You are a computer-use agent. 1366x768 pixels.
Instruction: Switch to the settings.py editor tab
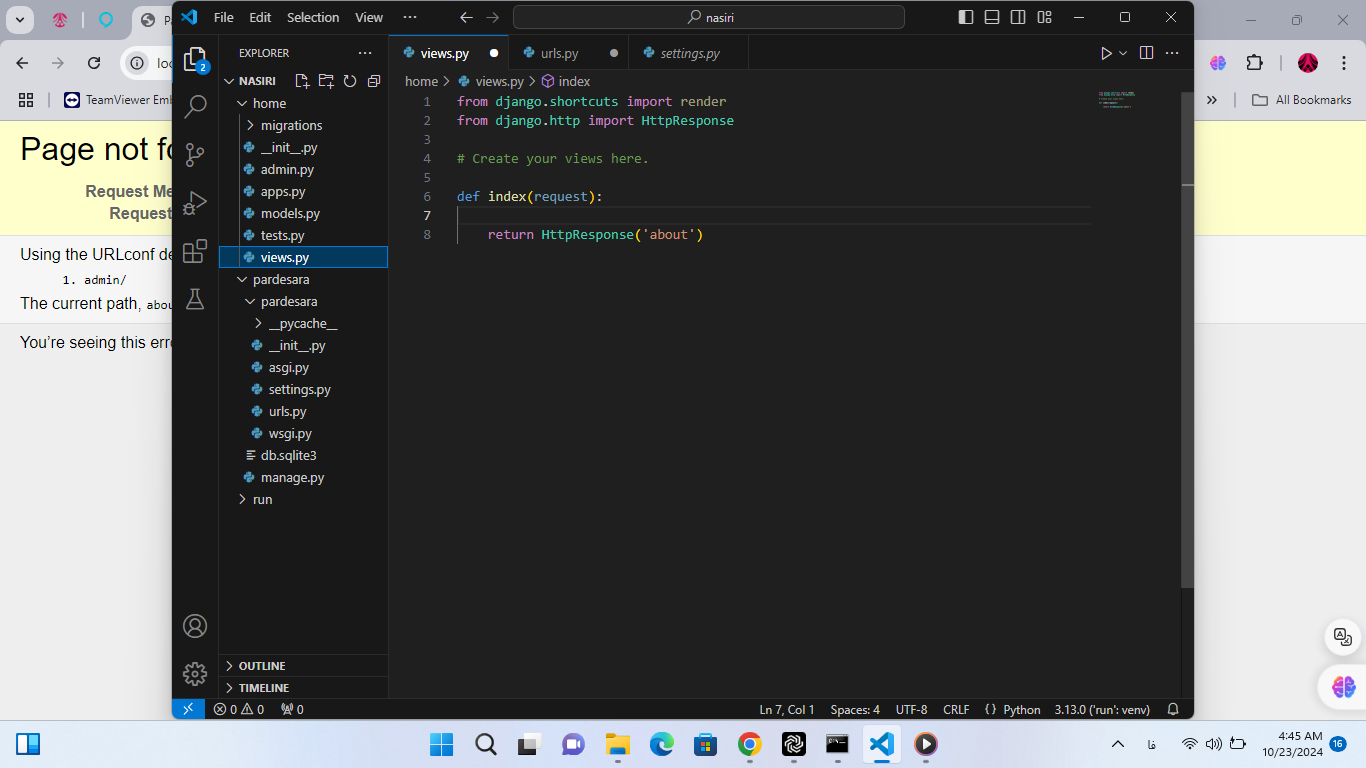[x=690, y=53]
